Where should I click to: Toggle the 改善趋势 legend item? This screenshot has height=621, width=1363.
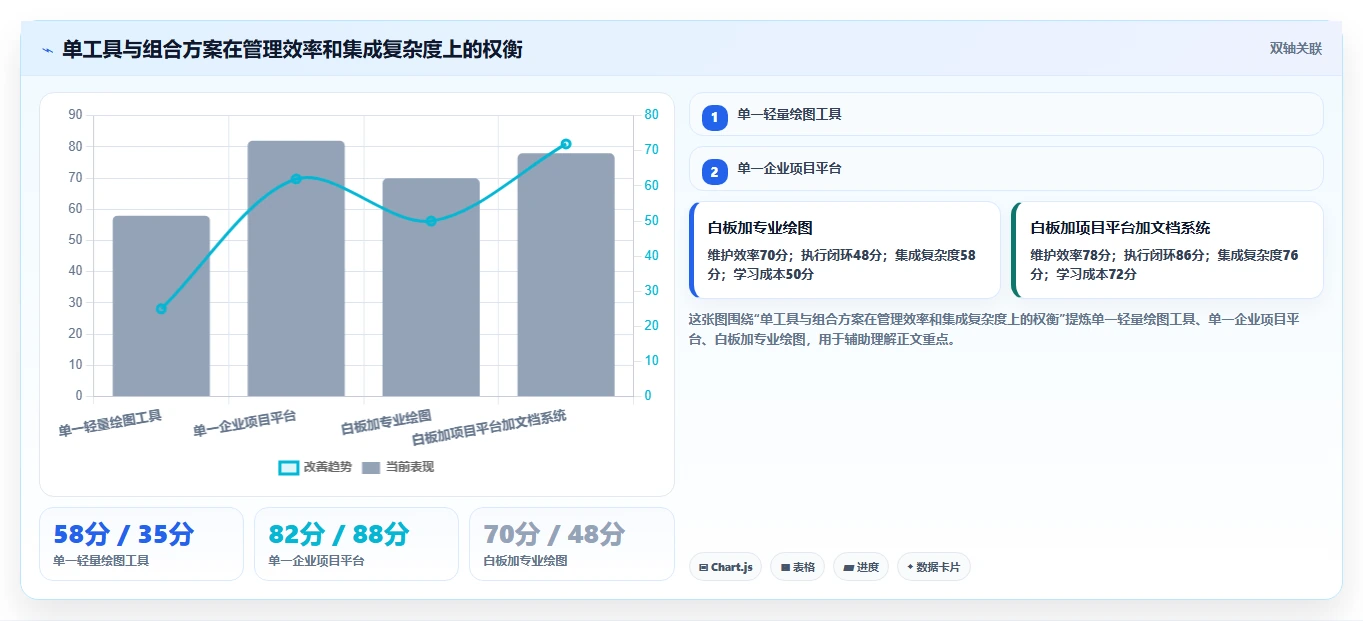[315, 467]
